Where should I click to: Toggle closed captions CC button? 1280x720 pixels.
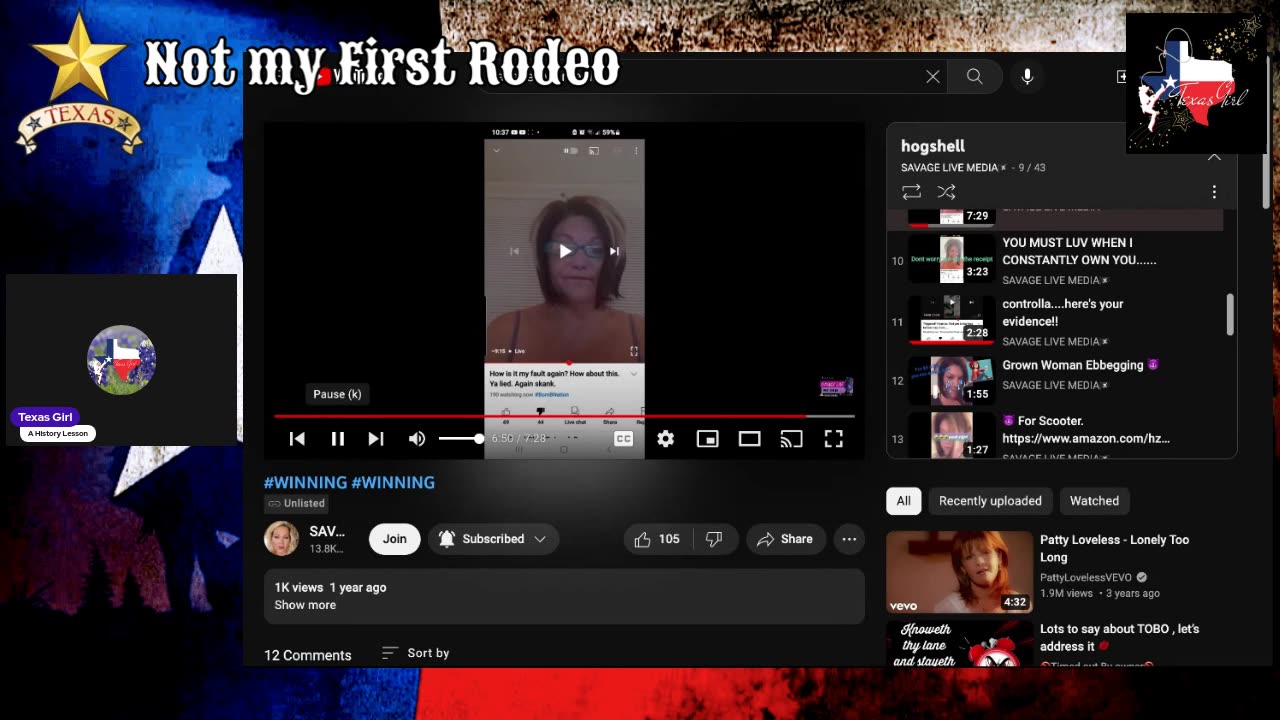[x=623, y=439]
